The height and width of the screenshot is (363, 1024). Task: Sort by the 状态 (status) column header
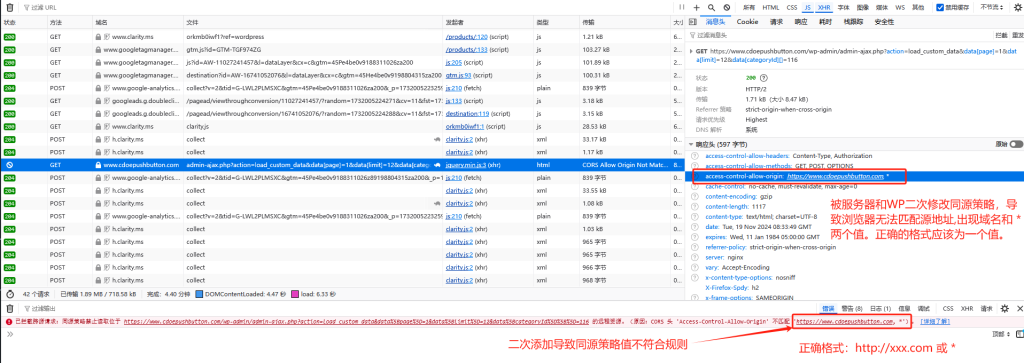coord(23,22)
